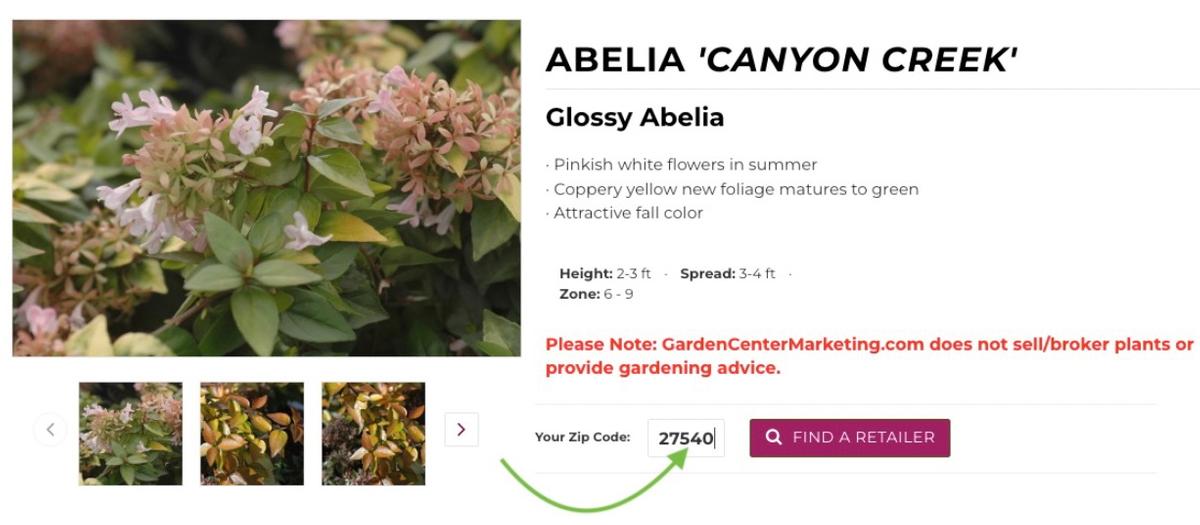The image size is (1200, 525).
Task: Click the Height specification label
Action: 586,274
